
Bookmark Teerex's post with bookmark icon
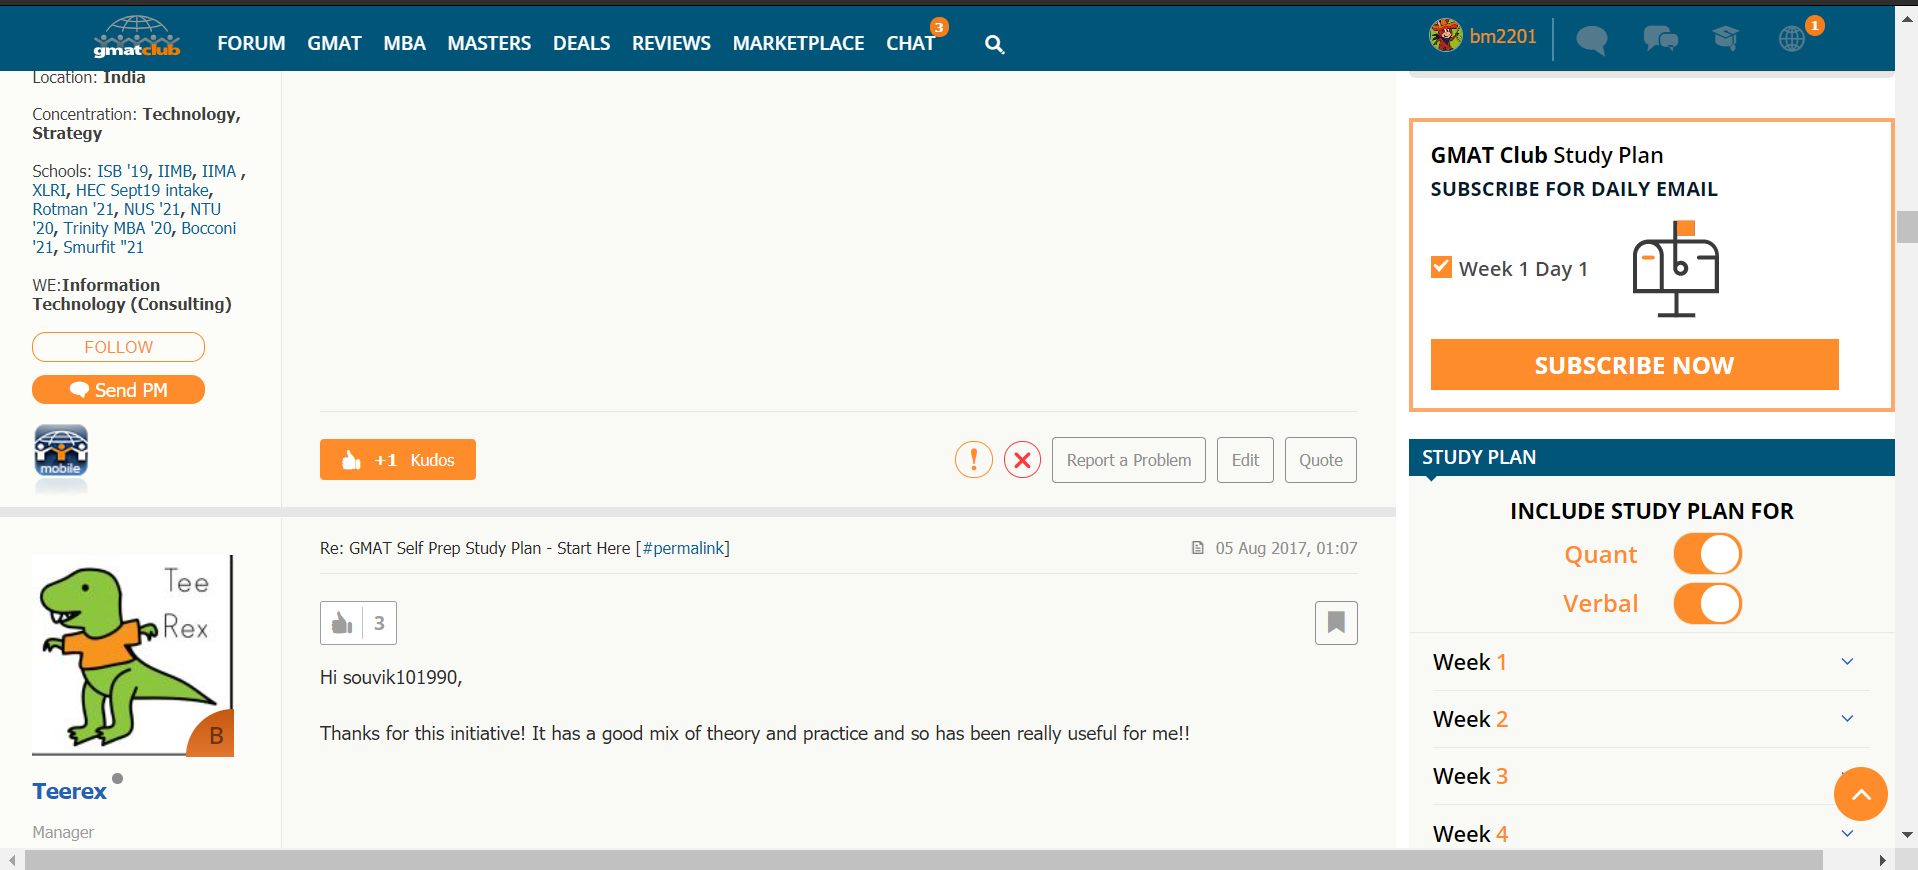point(1335,623)
